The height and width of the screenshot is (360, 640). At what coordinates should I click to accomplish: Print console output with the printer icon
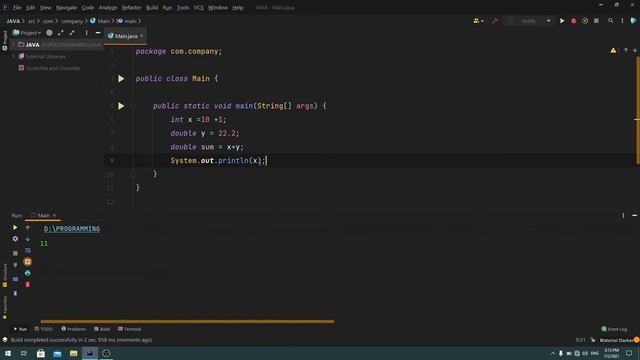tap(28, 273)
